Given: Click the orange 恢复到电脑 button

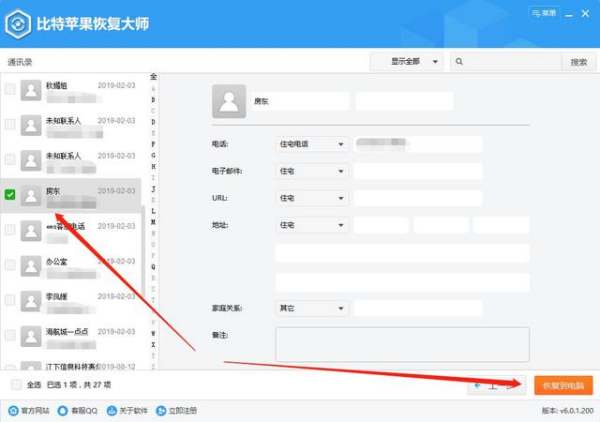Looking at the screenshot, I should [563, 385].
